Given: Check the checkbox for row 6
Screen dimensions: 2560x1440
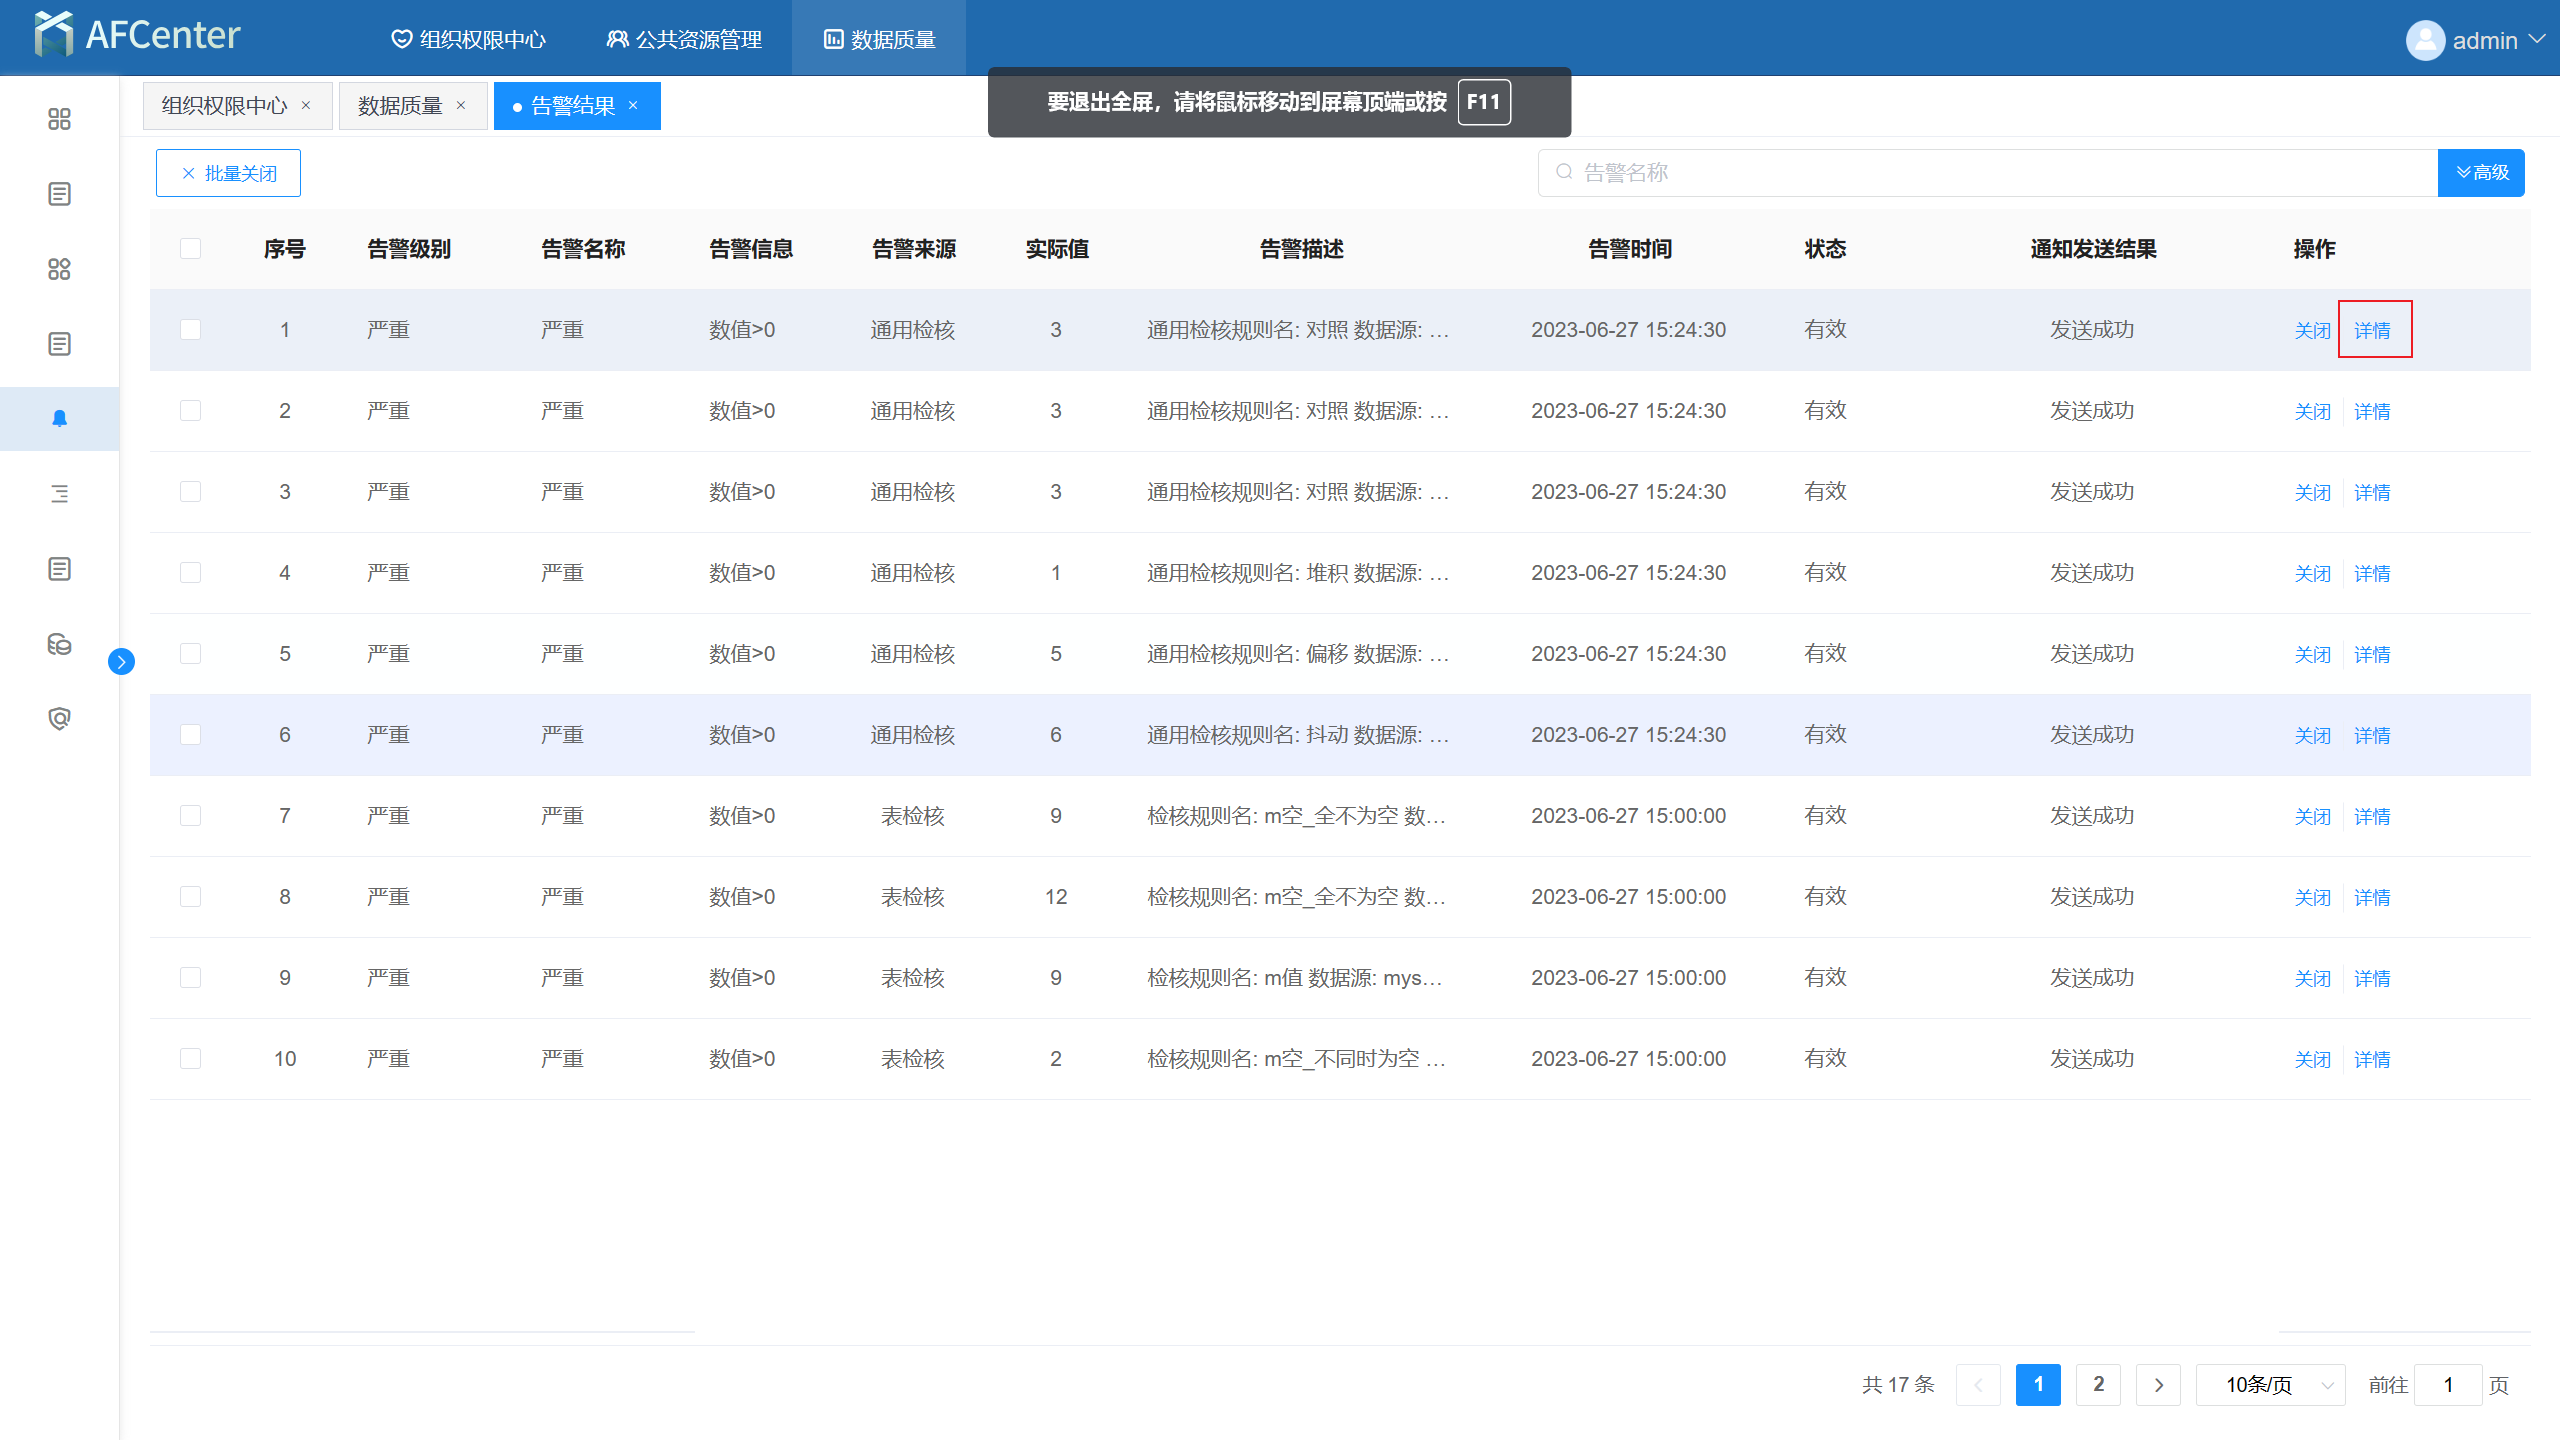Looking at the screenshot, I should [x=190, y=735].
